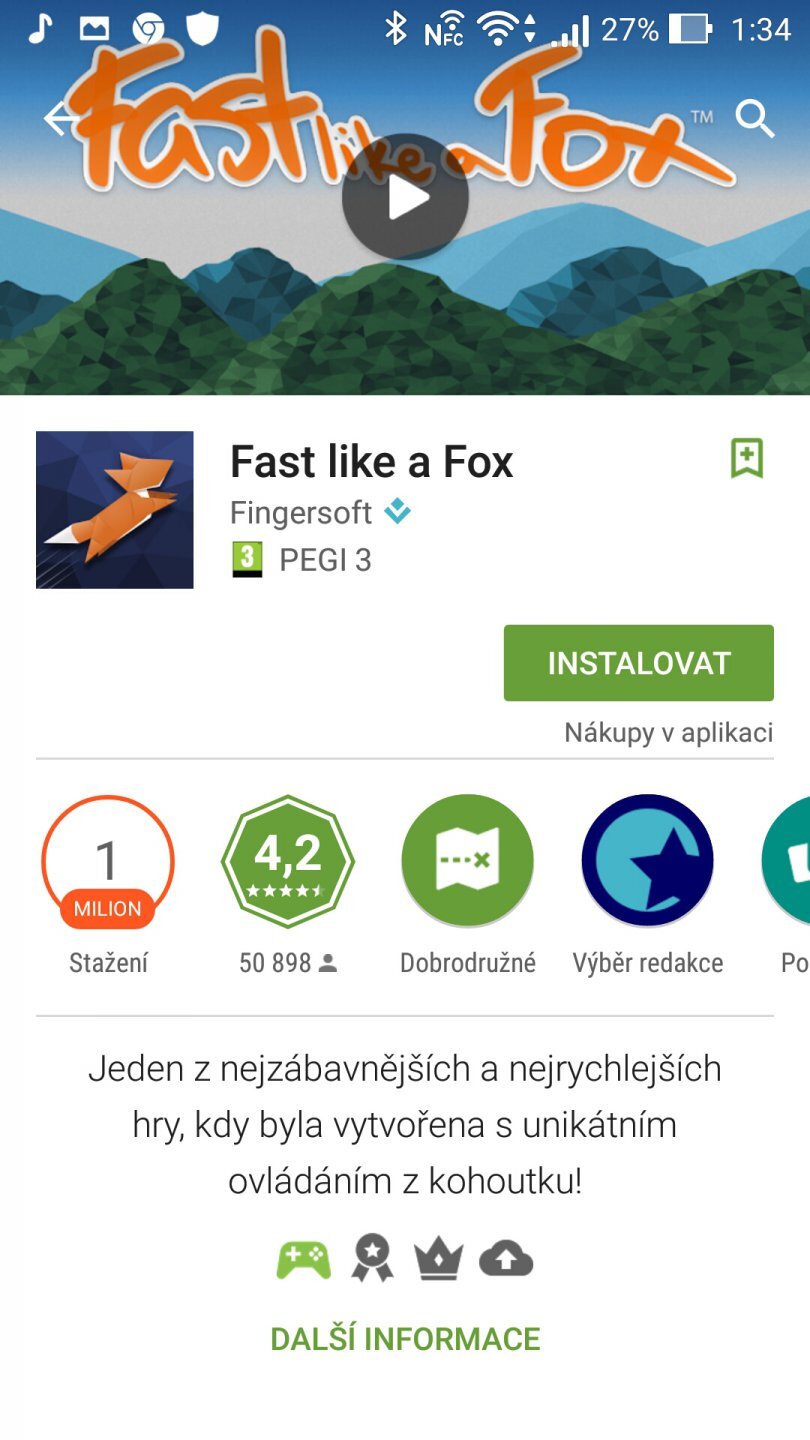The width and height of the screenshot is (810, 1440).
Task: Tap the back arrow icon
Action: (x=61, y=119)
